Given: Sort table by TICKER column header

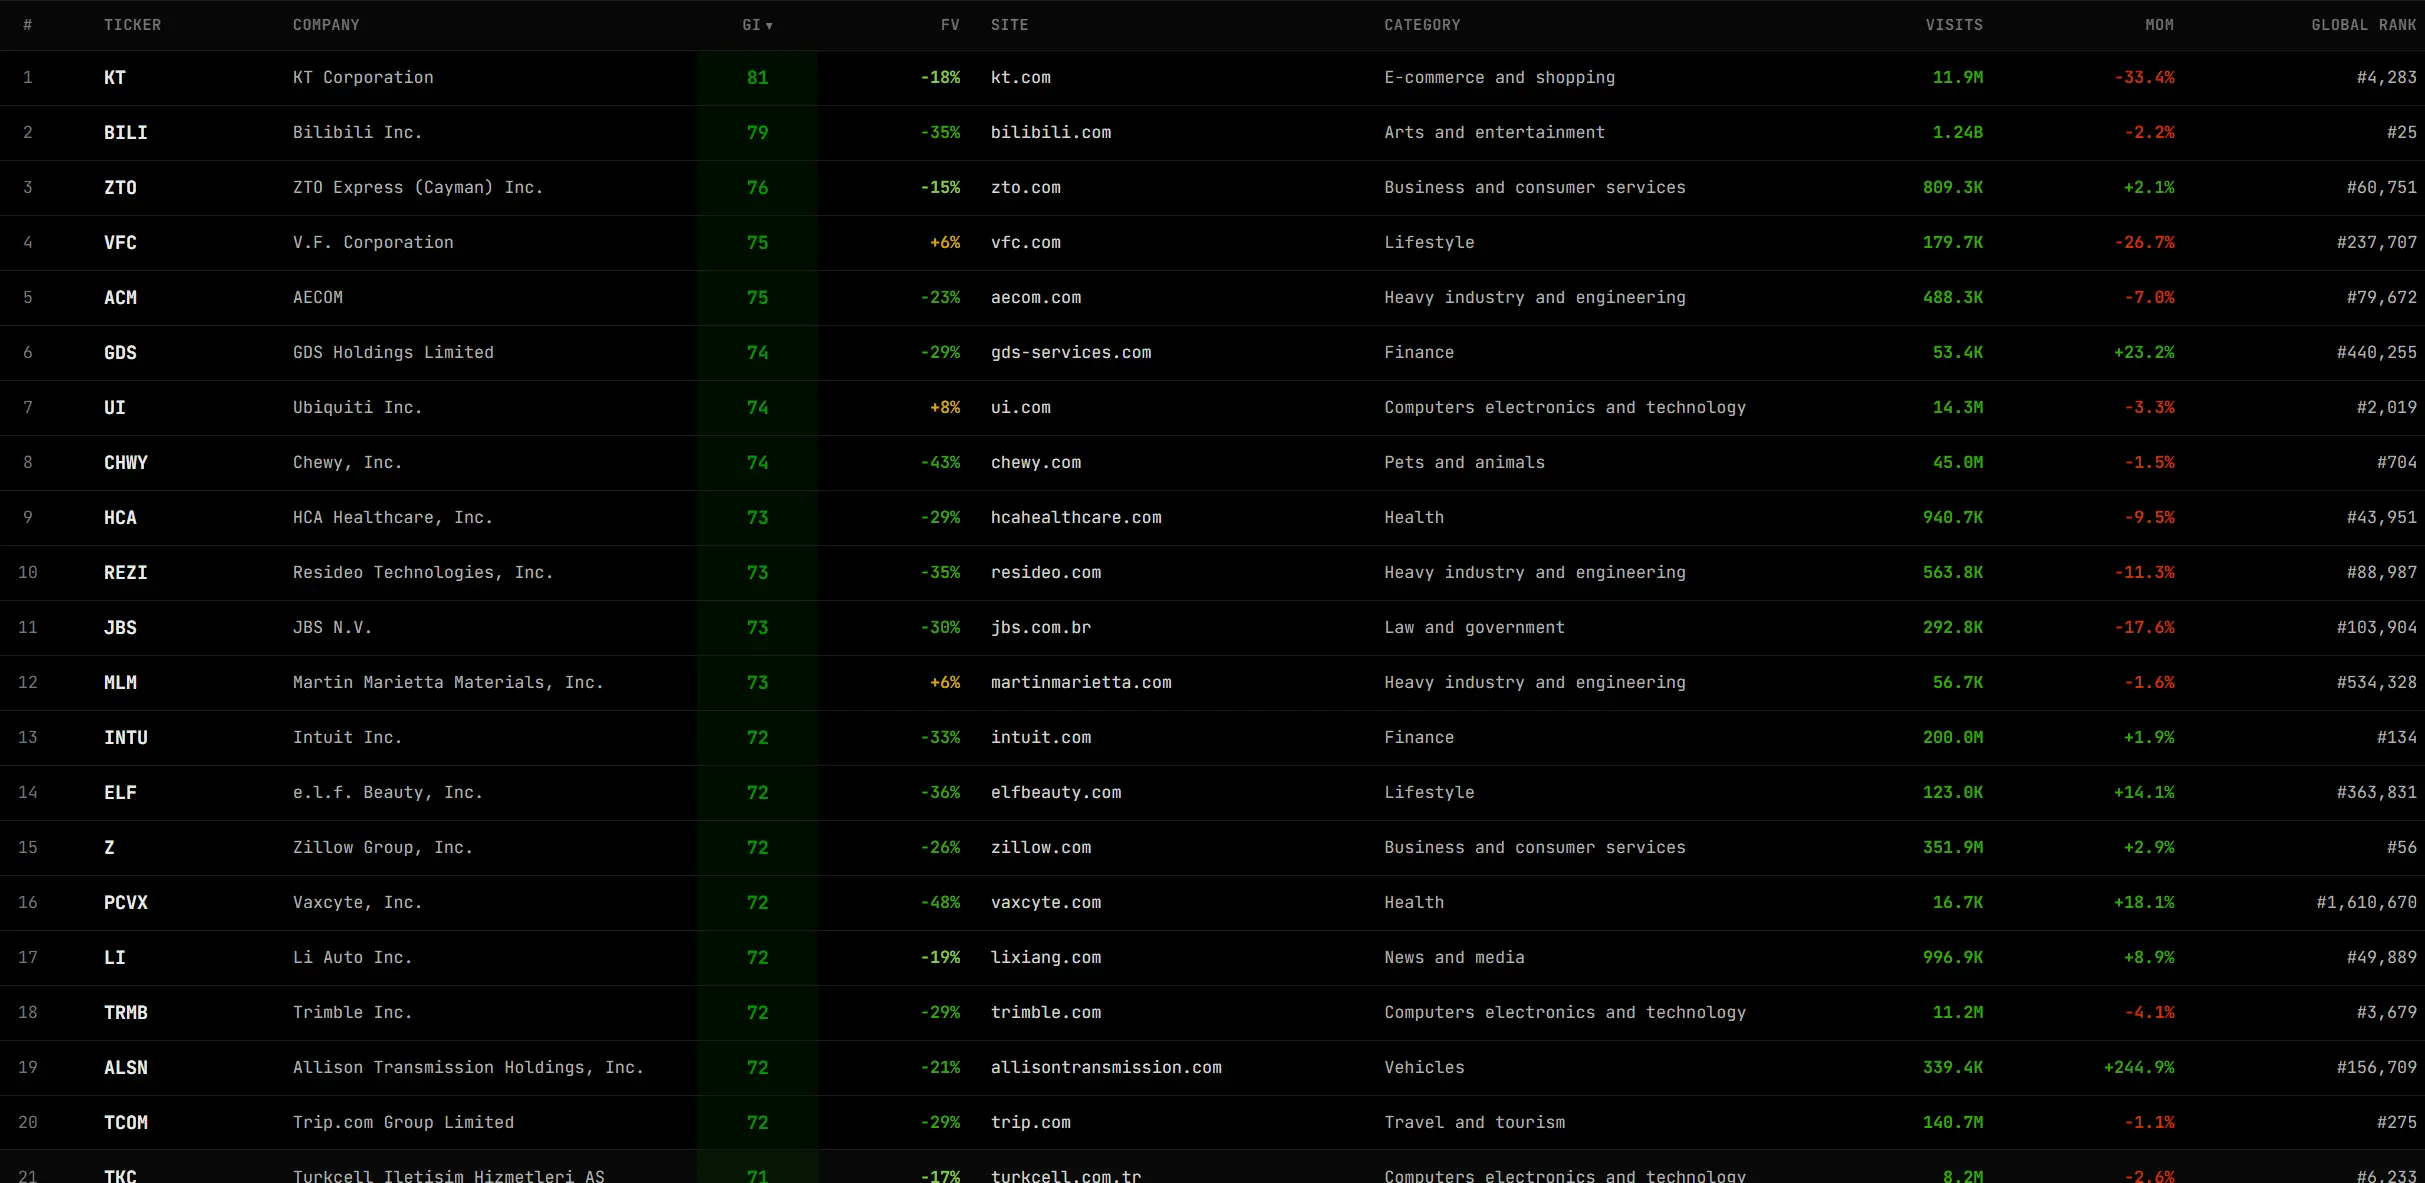Looking at the screenshot, I should [132, 25].
